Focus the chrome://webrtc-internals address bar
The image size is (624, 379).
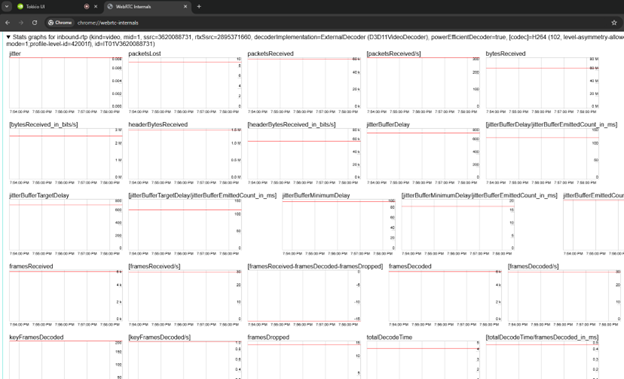pos(108,23)
